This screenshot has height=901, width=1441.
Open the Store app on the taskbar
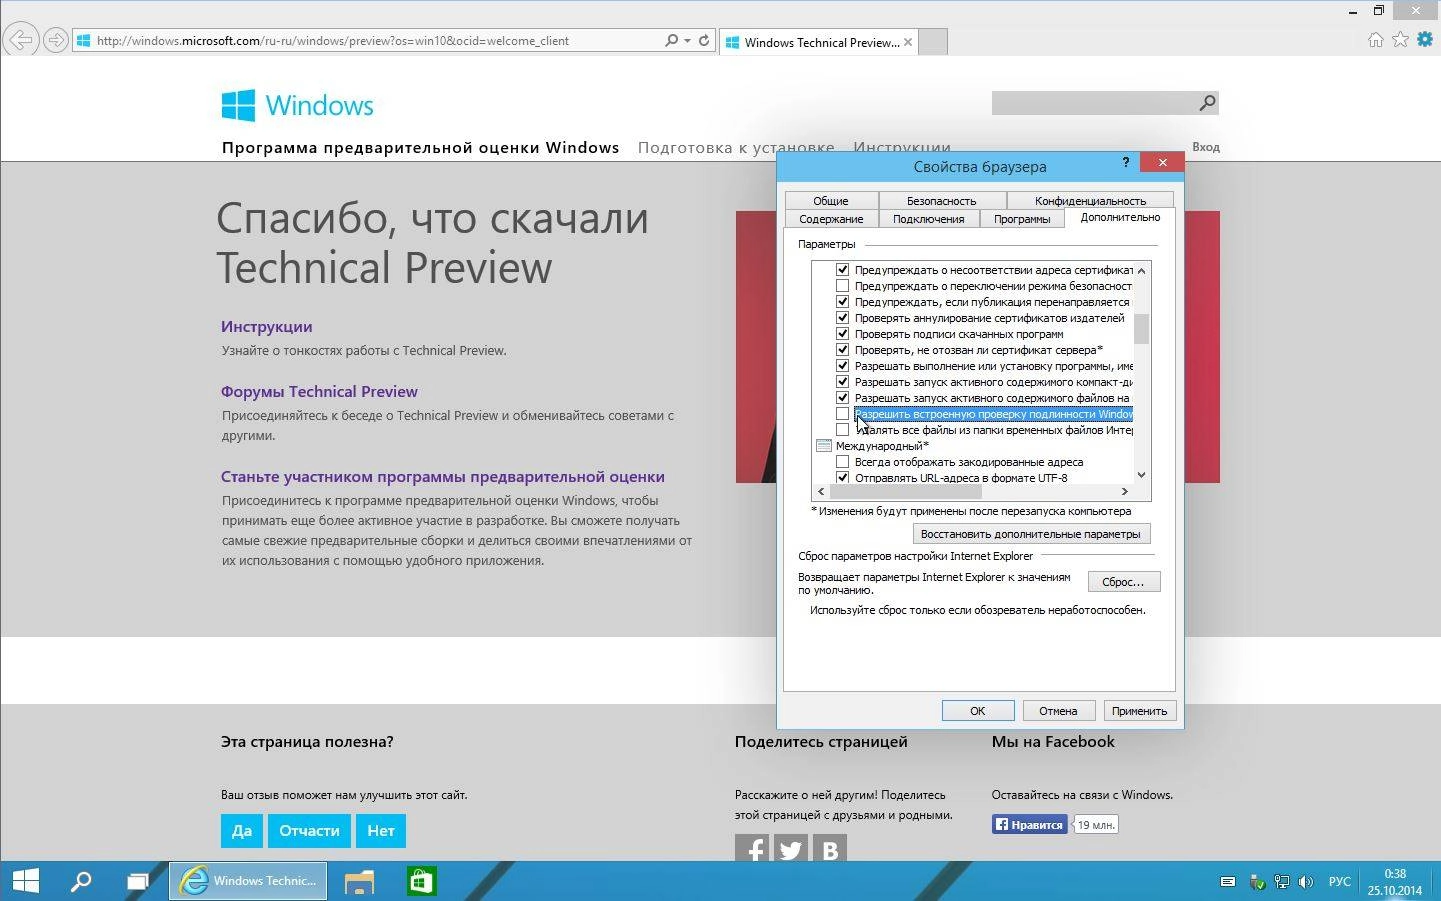point(421,881)
